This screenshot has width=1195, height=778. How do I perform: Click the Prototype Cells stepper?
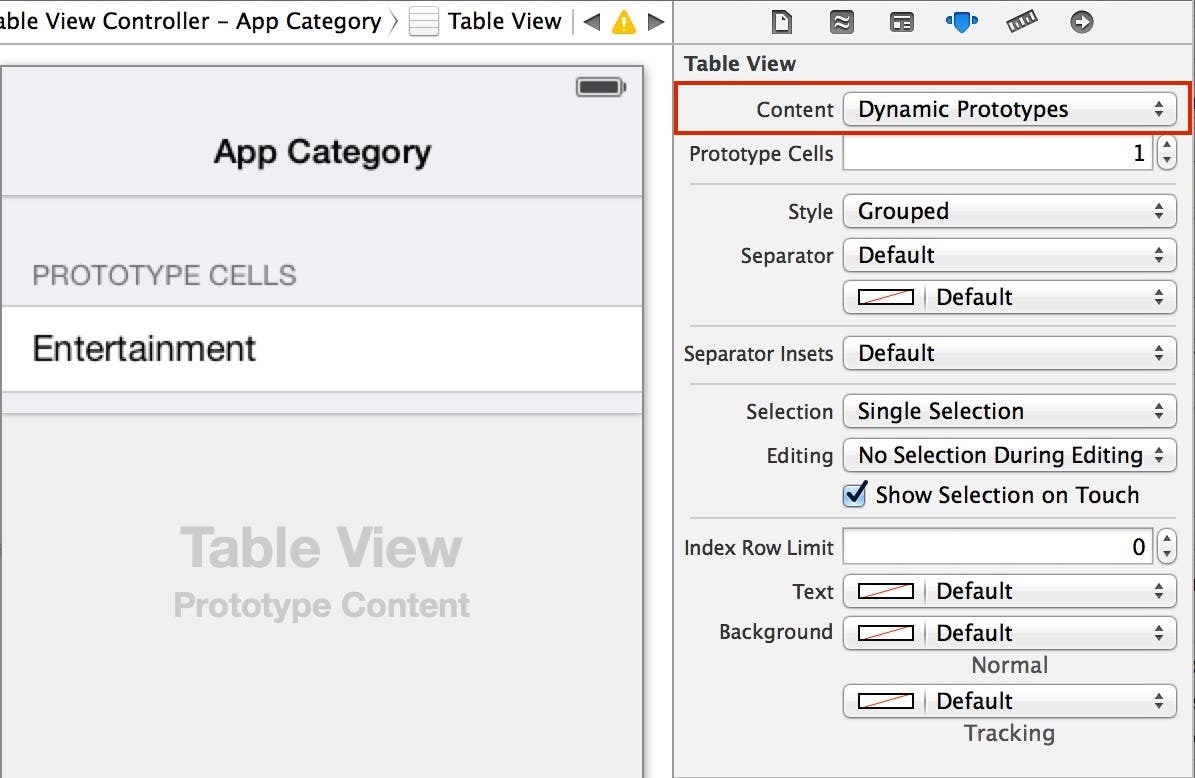tap(1166, 154)
